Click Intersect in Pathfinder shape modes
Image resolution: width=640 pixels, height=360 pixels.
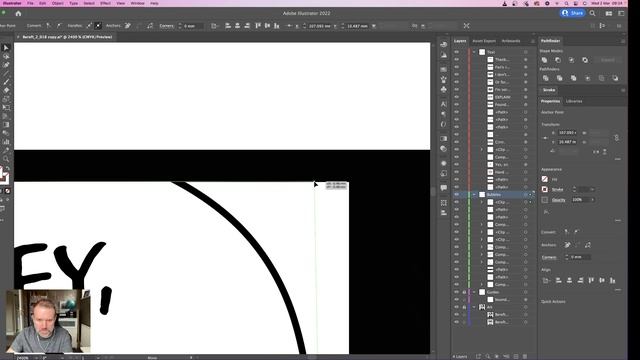[x=571, y=60]
